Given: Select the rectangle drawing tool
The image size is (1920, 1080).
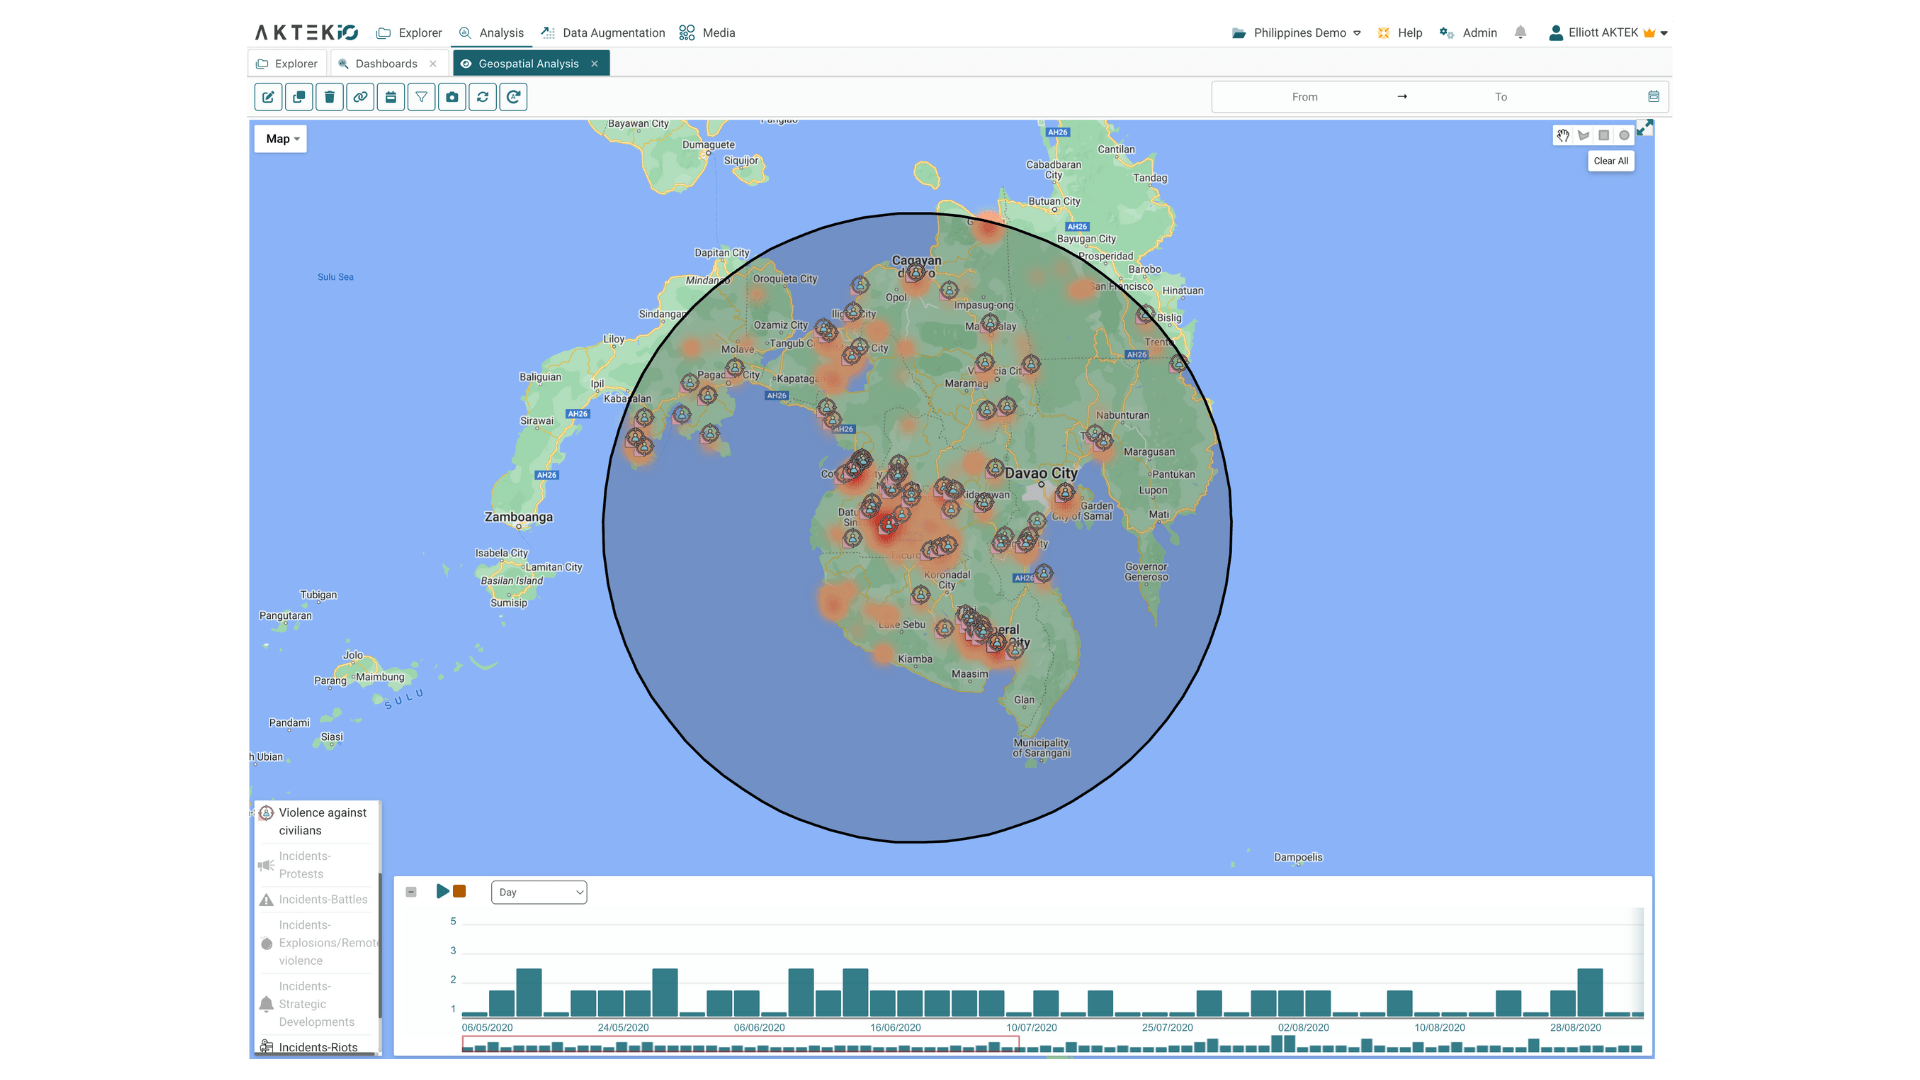Looking at the screenshot, I should 1603,135.
